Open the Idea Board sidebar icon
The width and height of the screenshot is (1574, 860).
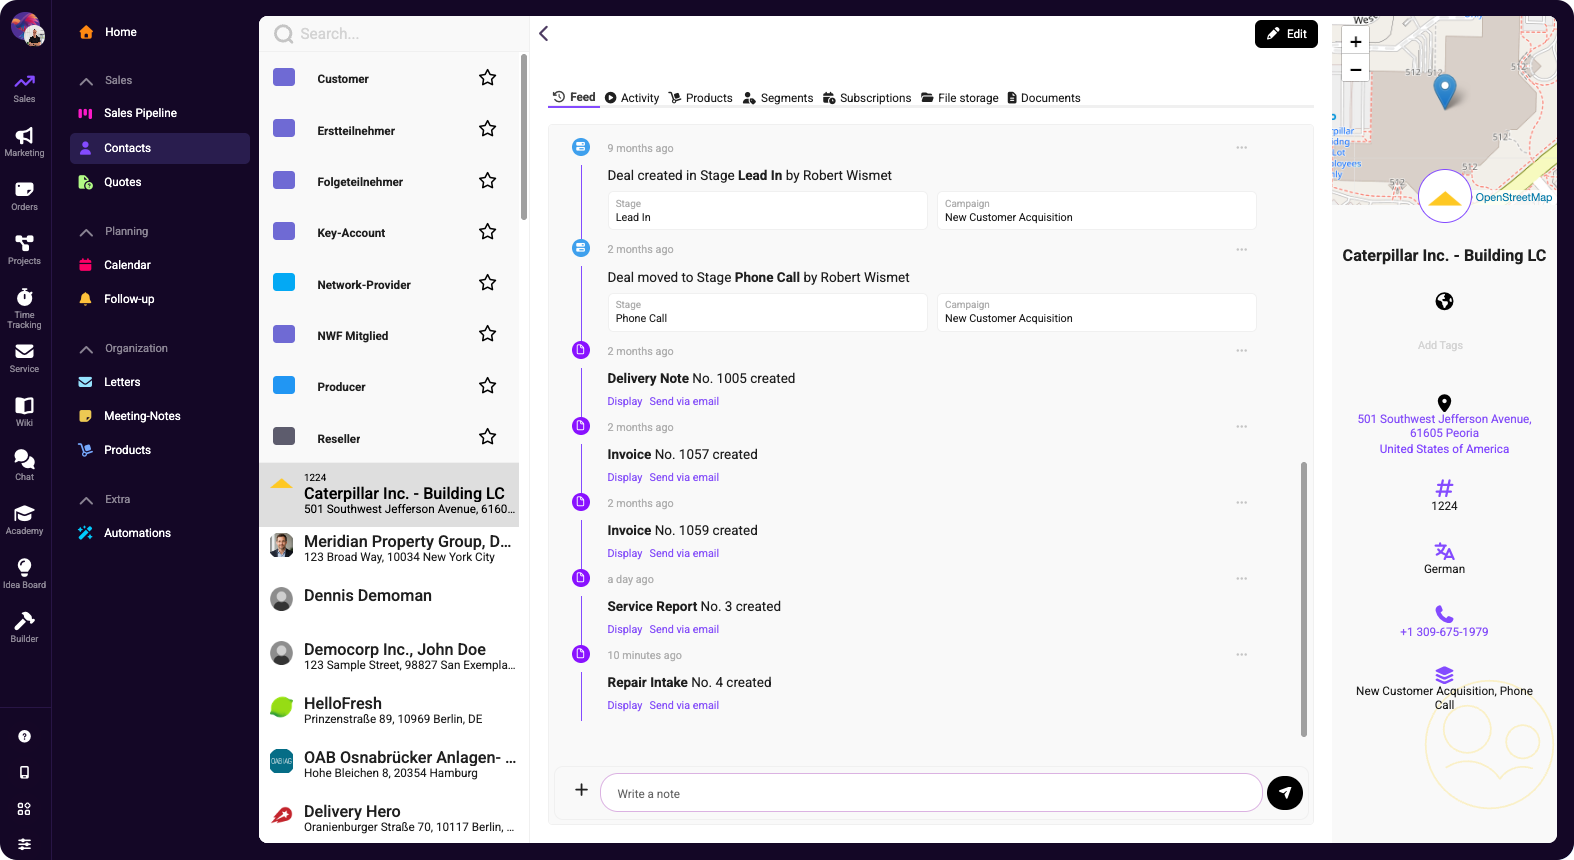[24, 567]
